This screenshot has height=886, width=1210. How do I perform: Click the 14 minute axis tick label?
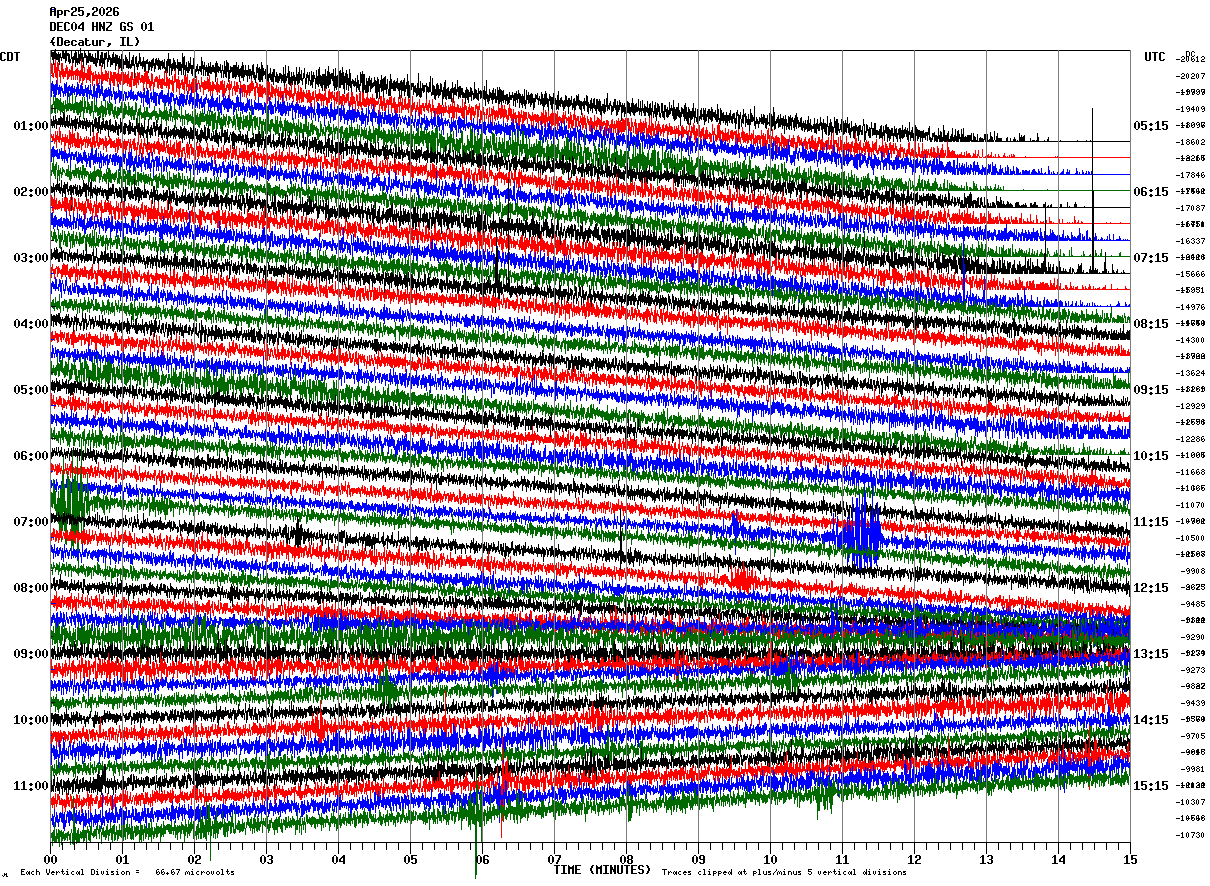pos(1058,859)
